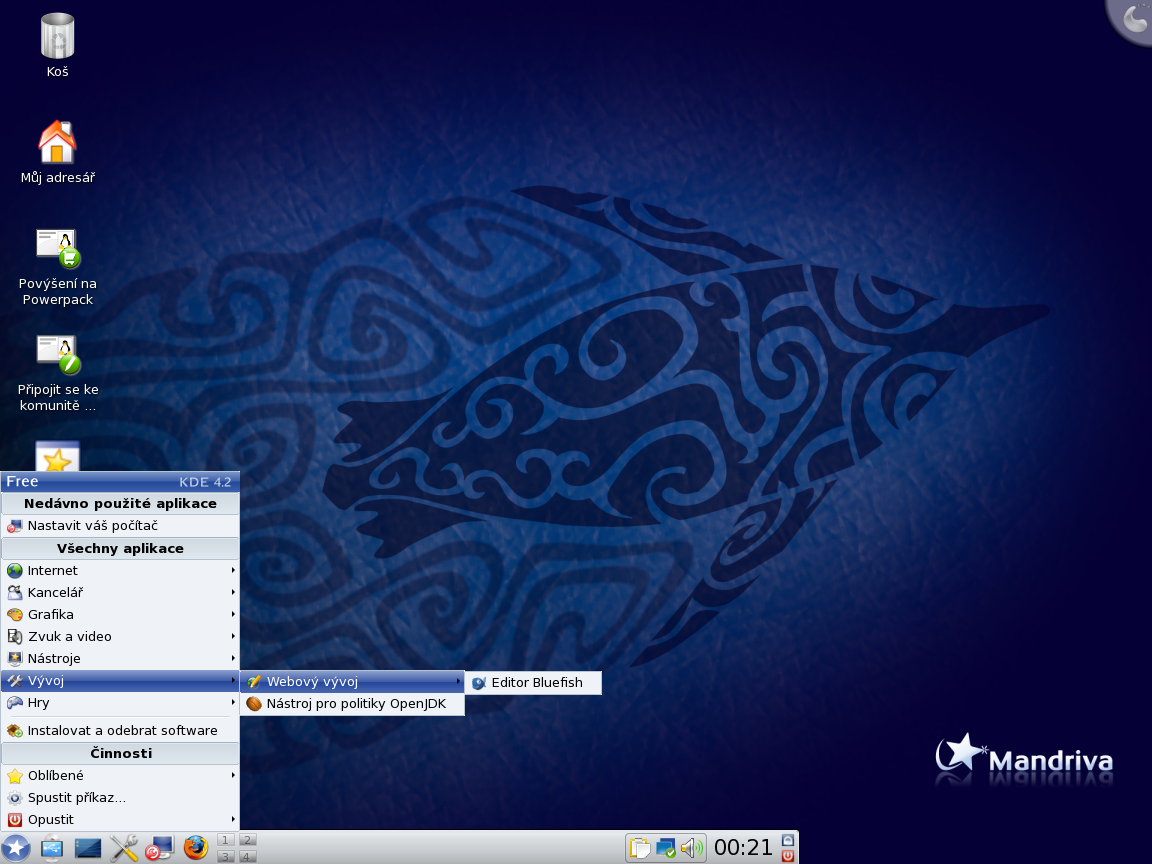Expand the arrow beside Nástroje
The image size is (1152, 864).
(233, 658)
